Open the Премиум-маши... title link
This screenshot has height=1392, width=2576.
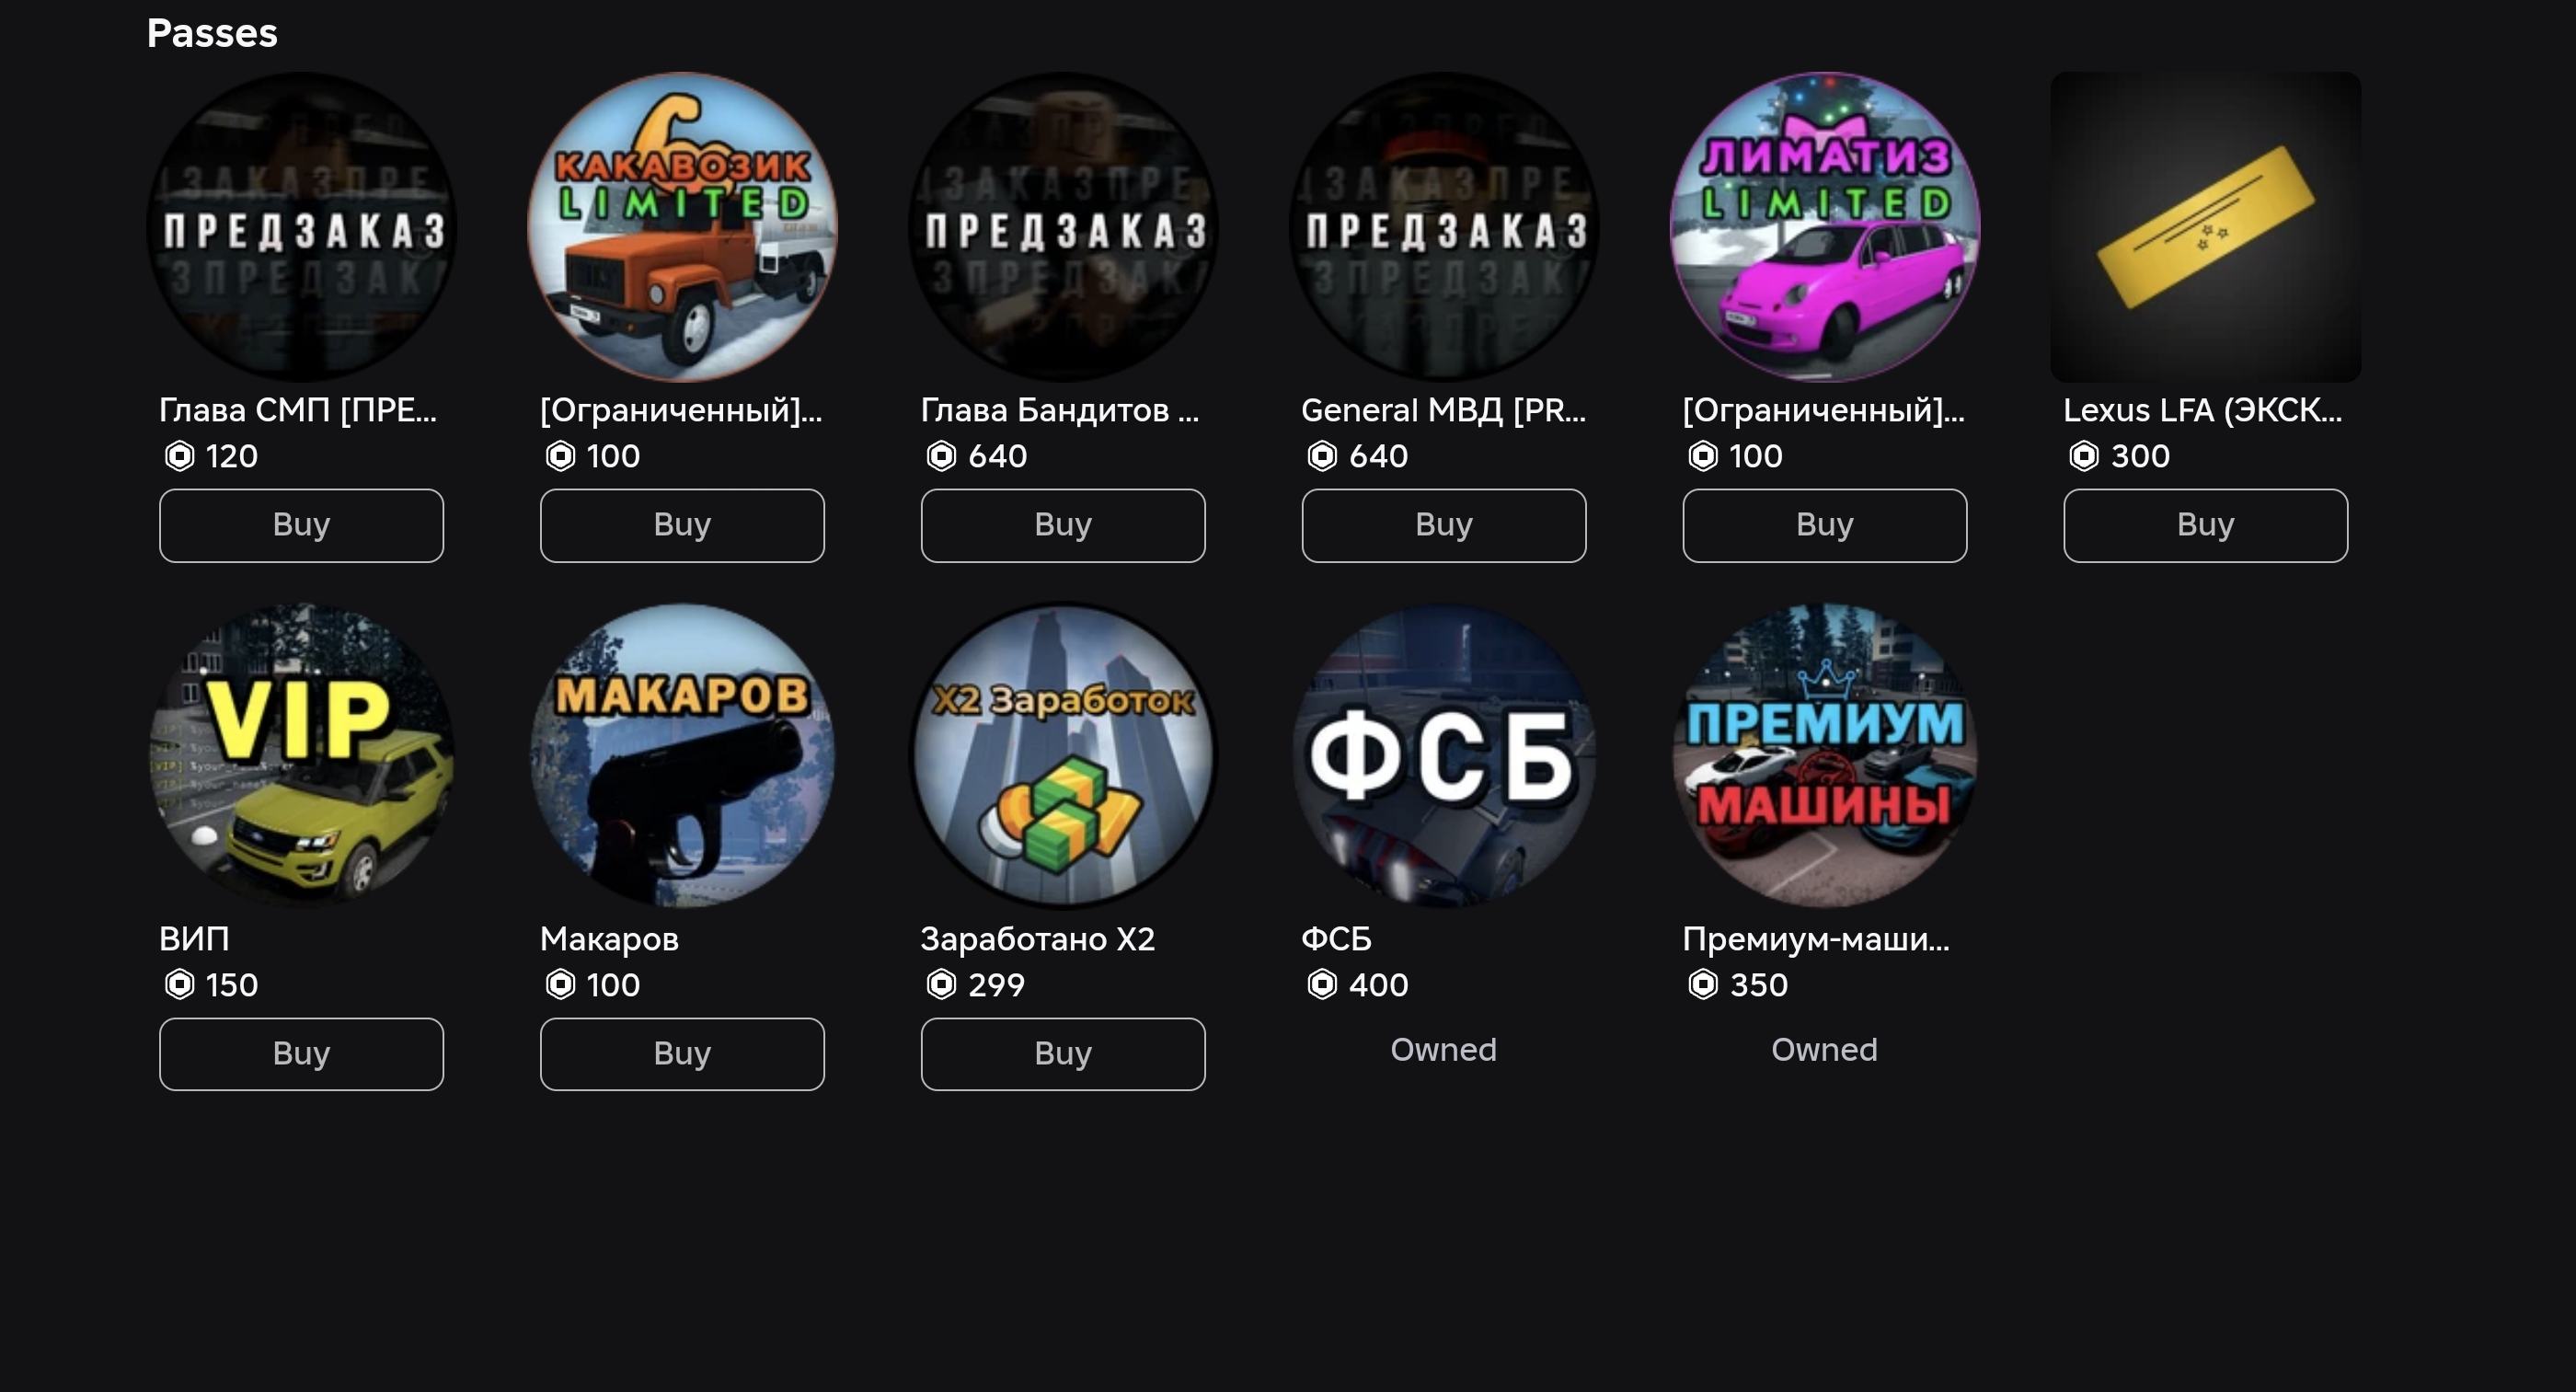pyautogui.click(x=1815, y=938)
